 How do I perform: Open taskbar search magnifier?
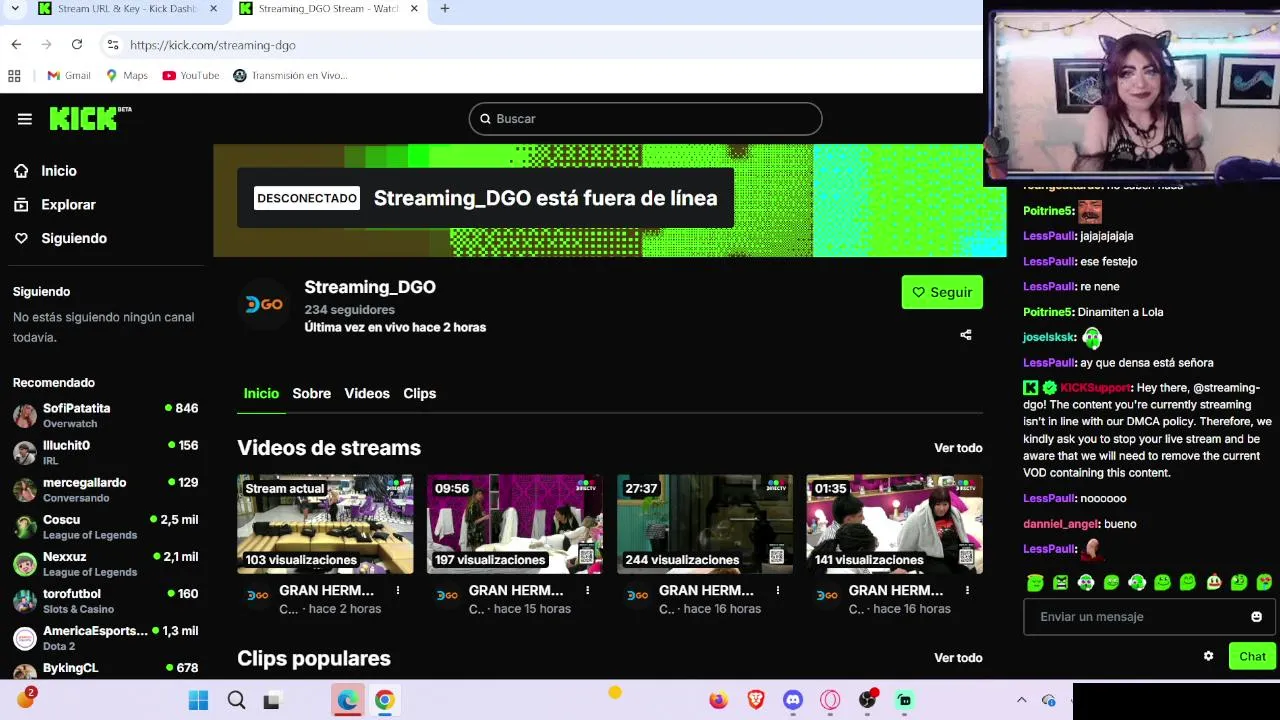coord(236,700)
